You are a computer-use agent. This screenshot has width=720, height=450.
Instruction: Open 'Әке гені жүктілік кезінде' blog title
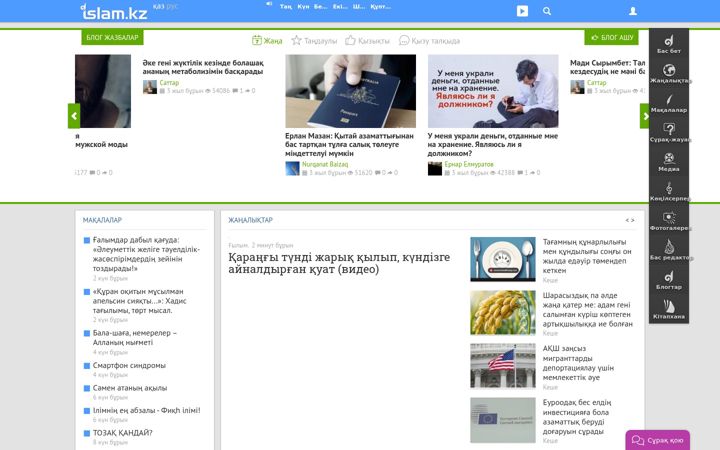(203, 67)
